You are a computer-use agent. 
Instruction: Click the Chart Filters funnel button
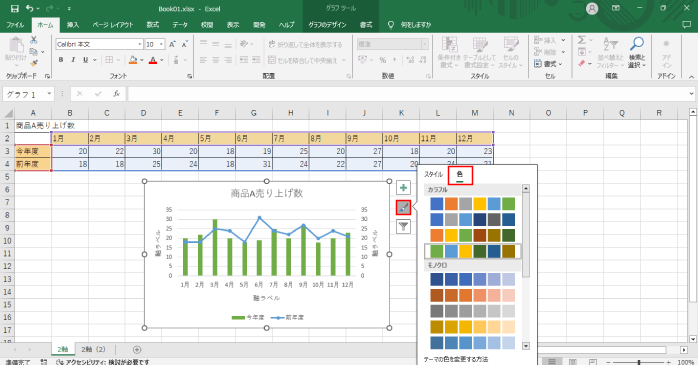click(403, 227)
